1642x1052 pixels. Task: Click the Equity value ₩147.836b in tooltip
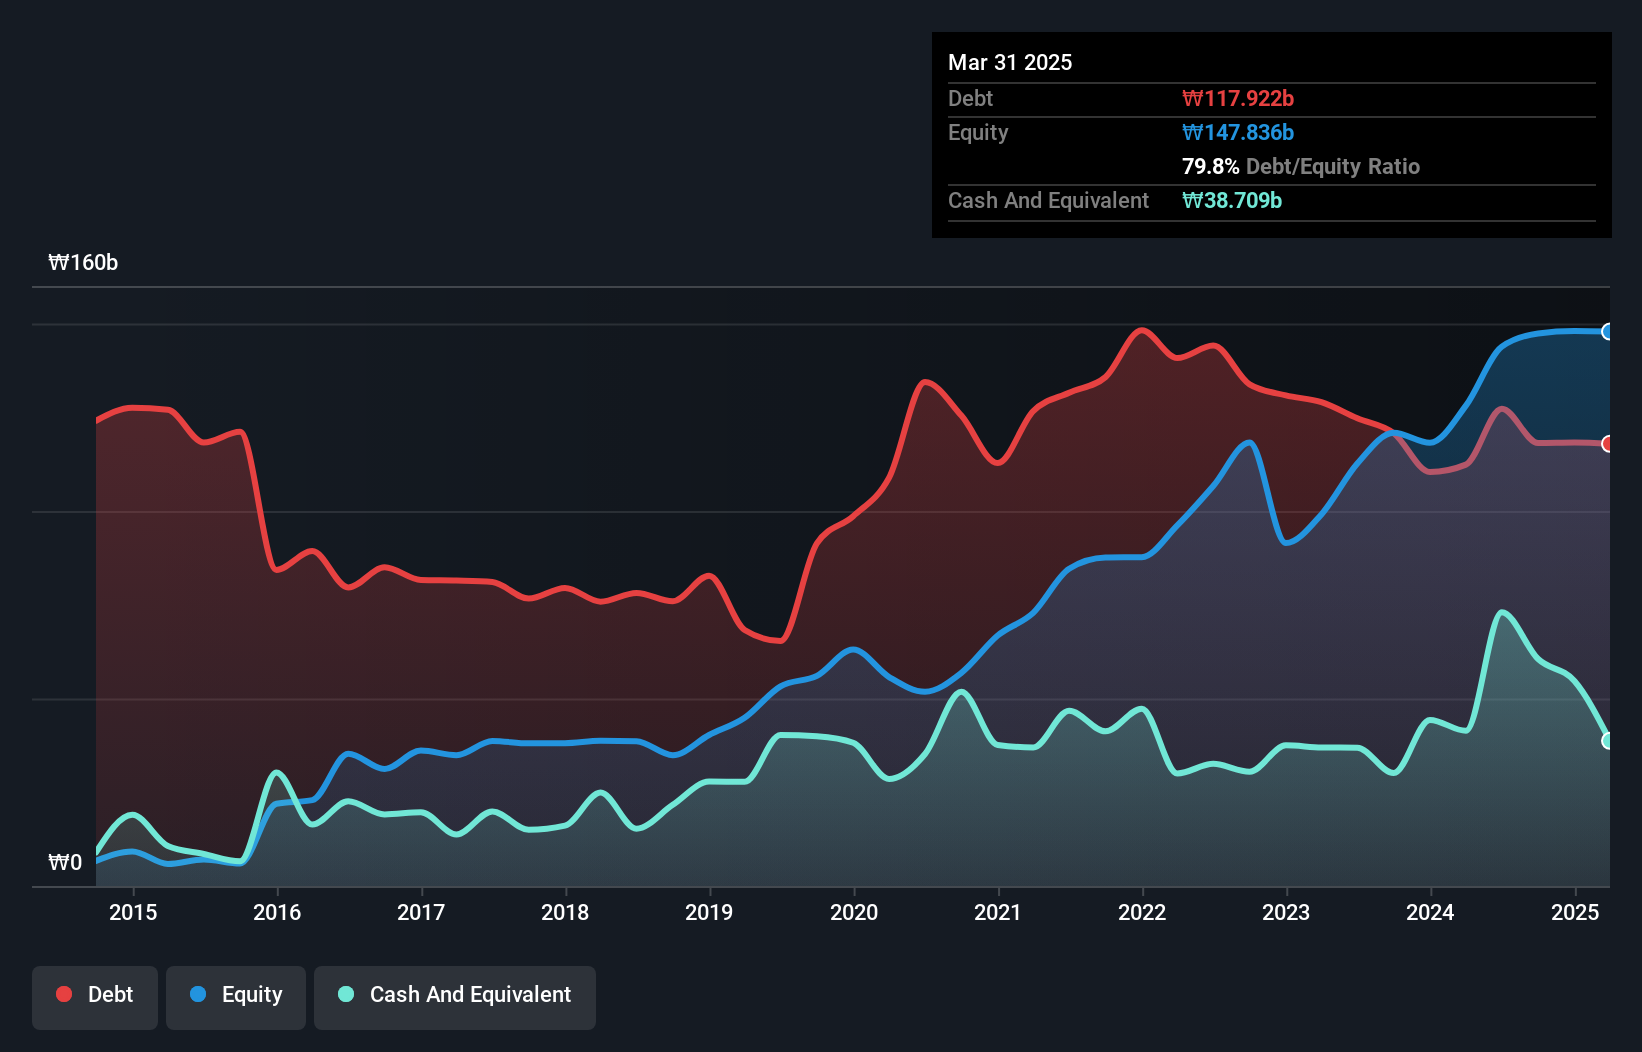[x=1237, y=132]
